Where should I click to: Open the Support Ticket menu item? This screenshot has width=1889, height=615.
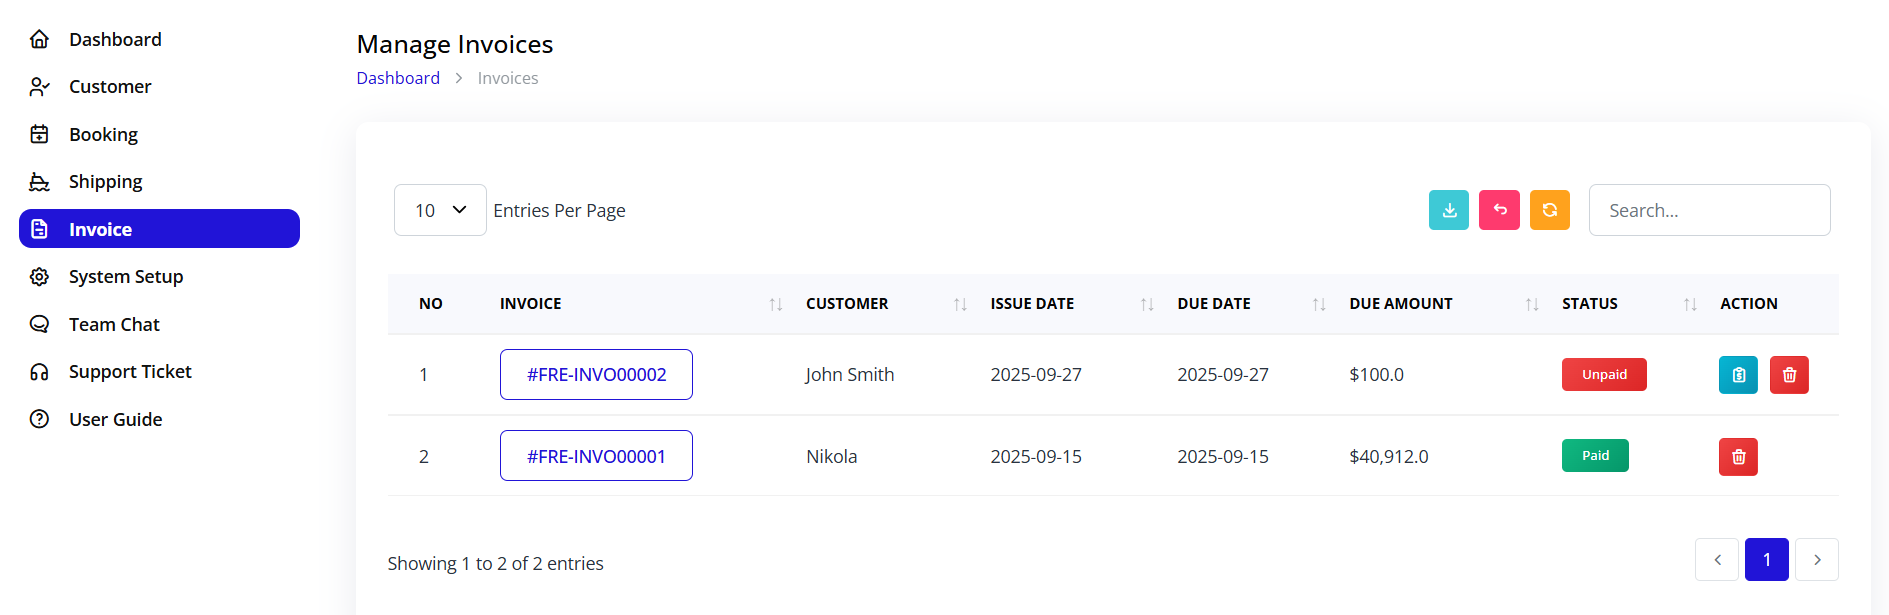[x=130, y=372]
